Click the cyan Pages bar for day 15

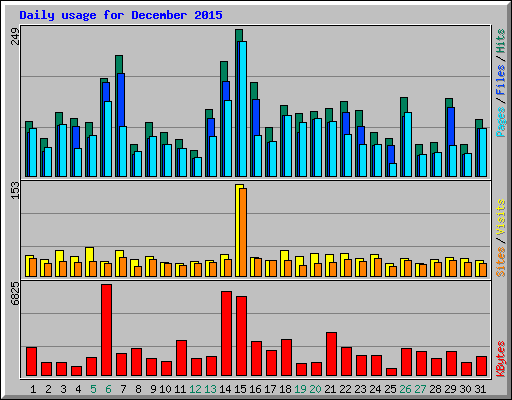[x=243, y=109]
